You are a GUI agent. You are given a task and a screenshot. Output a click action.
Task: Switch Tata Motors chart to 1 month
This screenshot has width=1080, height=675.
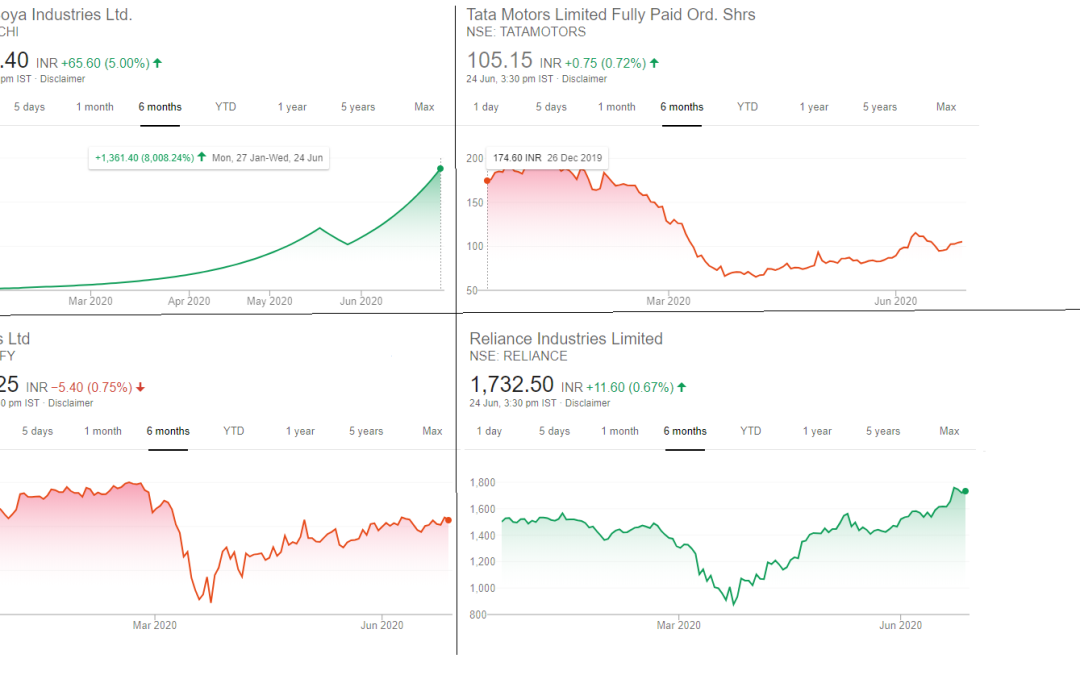pyautogui.click(x=616, y=107)
